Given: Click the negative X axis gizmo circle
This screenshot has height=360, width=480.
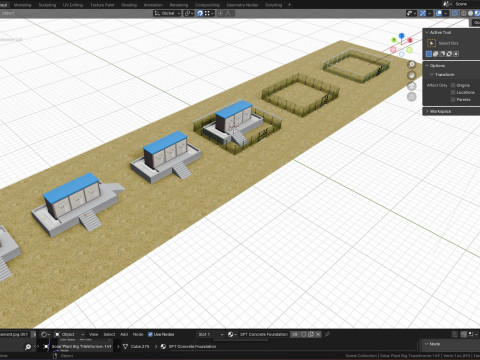Looking at the screenshot, I should pyautogui.click(x=393, y=50).
